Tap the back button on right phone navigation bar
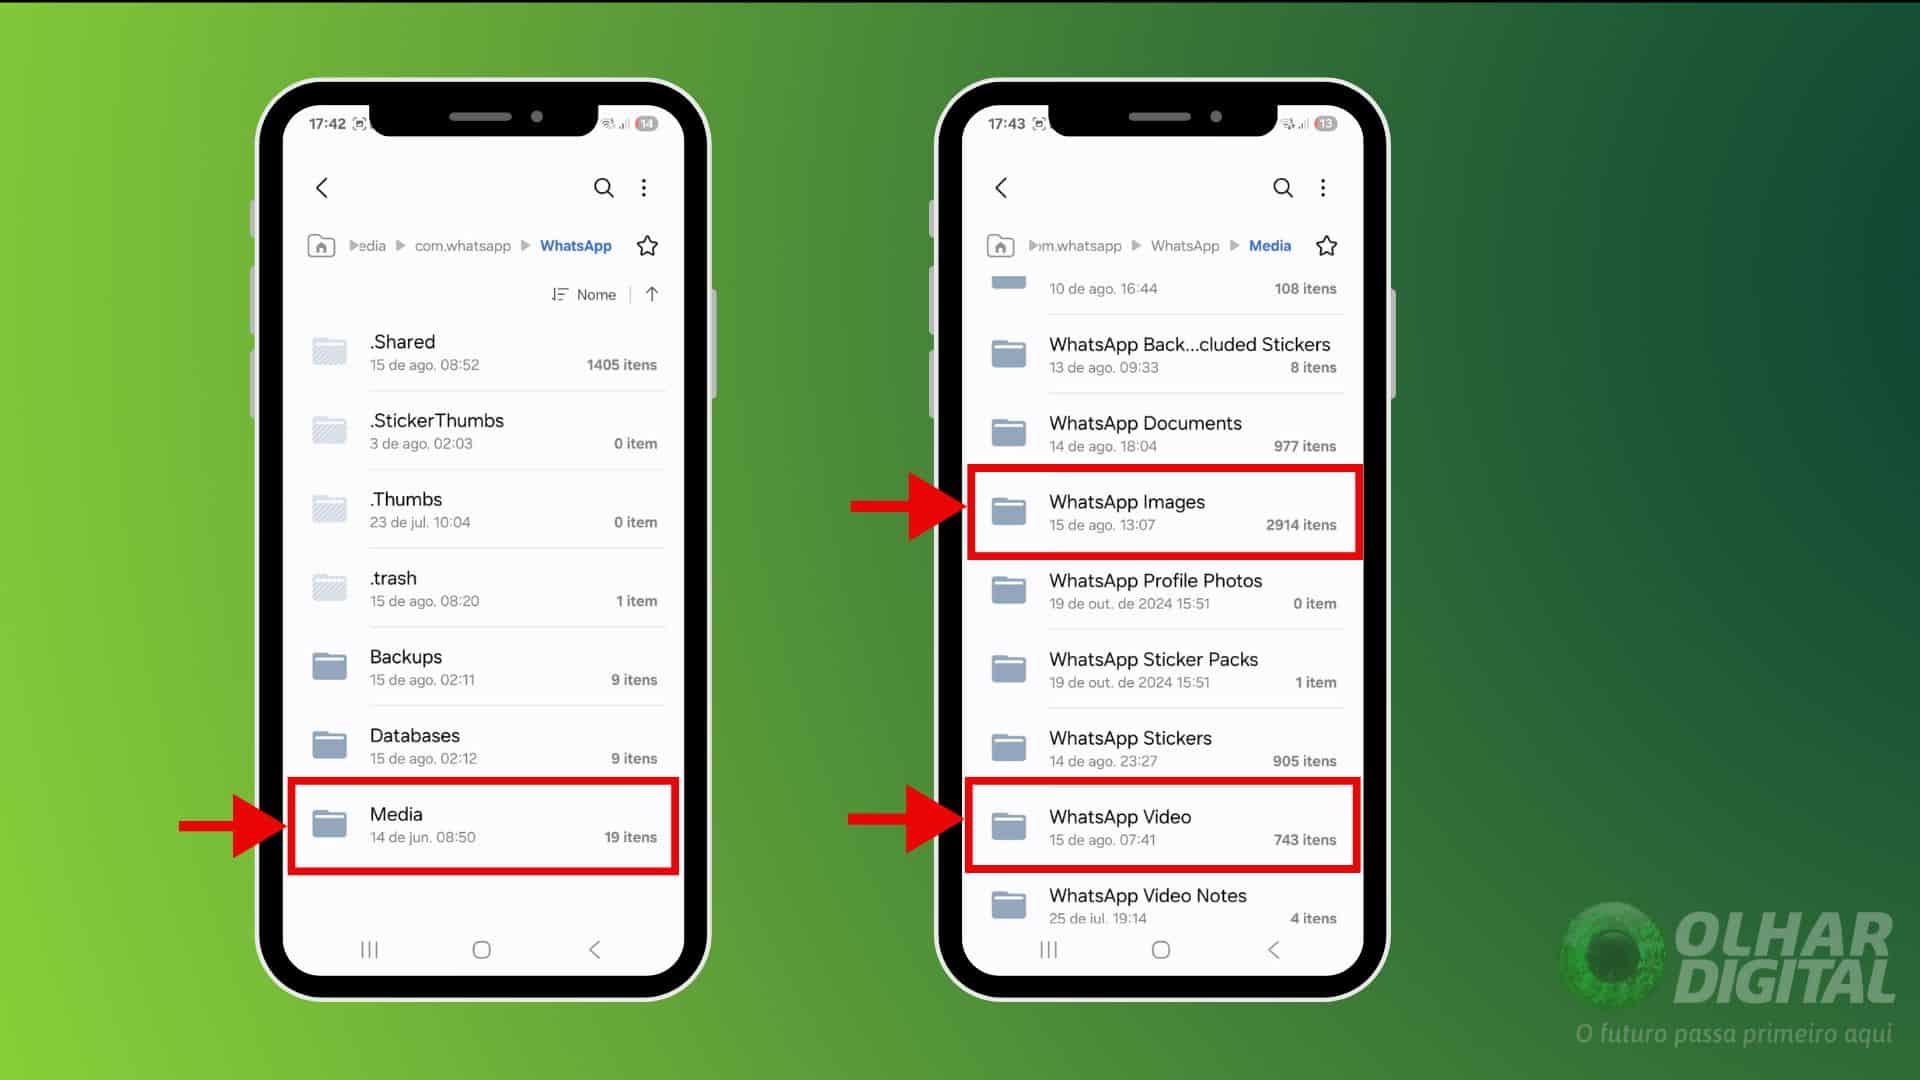This screenshot has width=1920, height=1080. tap(1273, 949)
